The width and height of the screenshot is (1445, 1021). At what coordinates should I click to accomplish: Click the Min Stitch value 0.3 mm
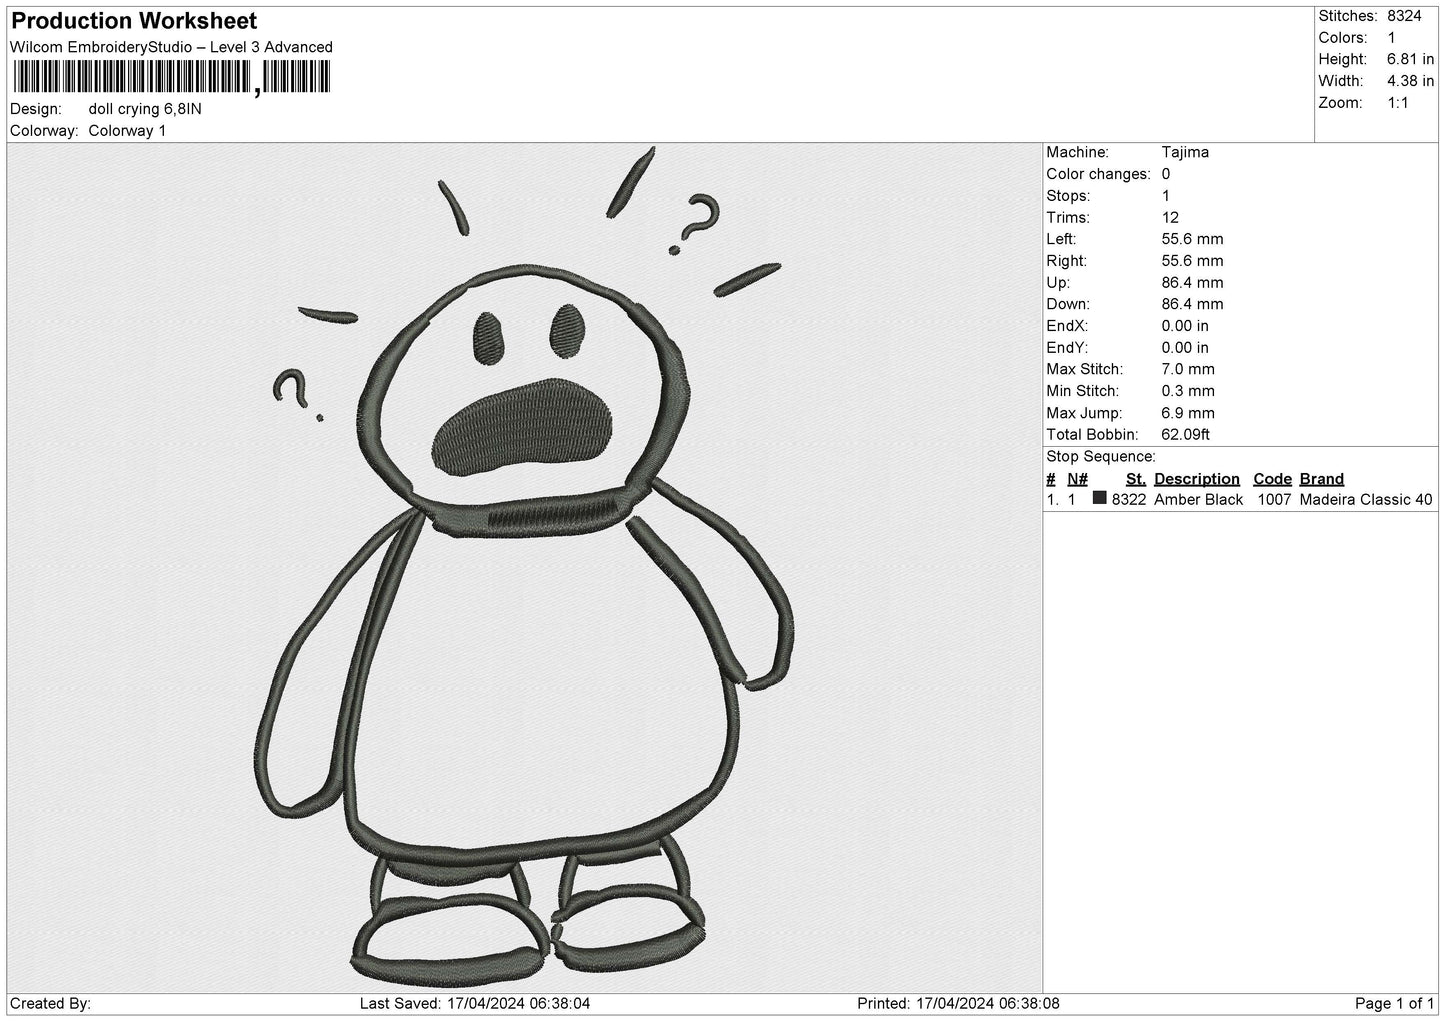tap(1188, 391)
